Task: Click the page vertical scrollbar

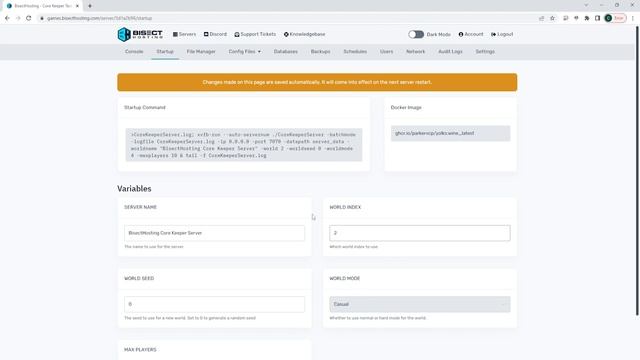Action: pos(637,171)
